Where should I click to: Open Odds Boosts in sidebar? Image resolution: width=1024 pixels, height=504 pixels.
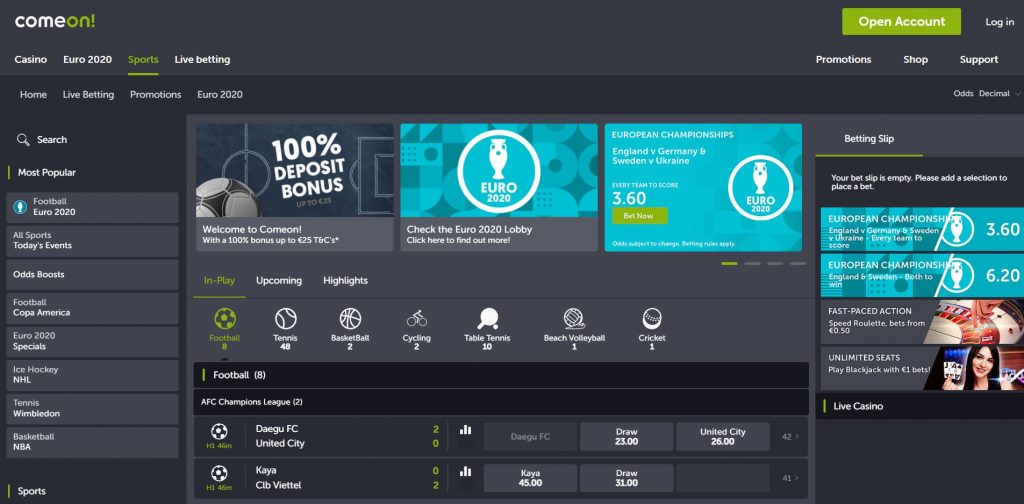pos(92,275)
